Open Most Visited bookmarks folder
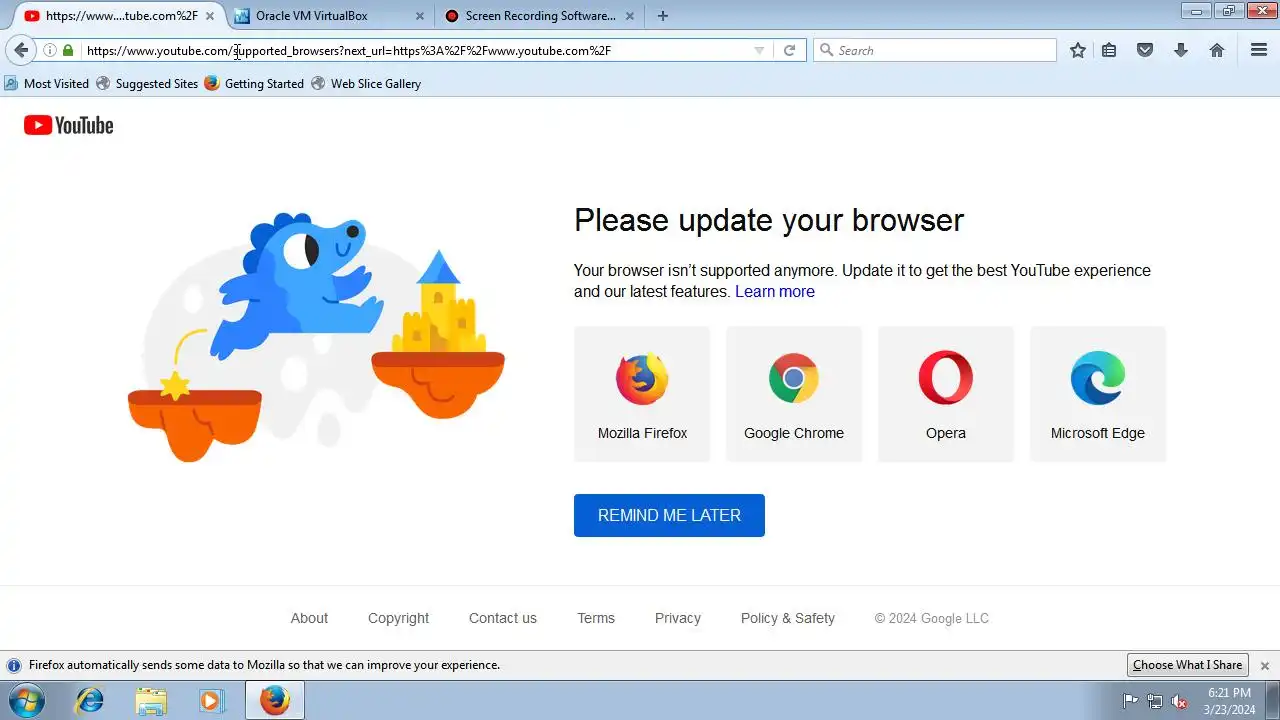 (47, 84)
